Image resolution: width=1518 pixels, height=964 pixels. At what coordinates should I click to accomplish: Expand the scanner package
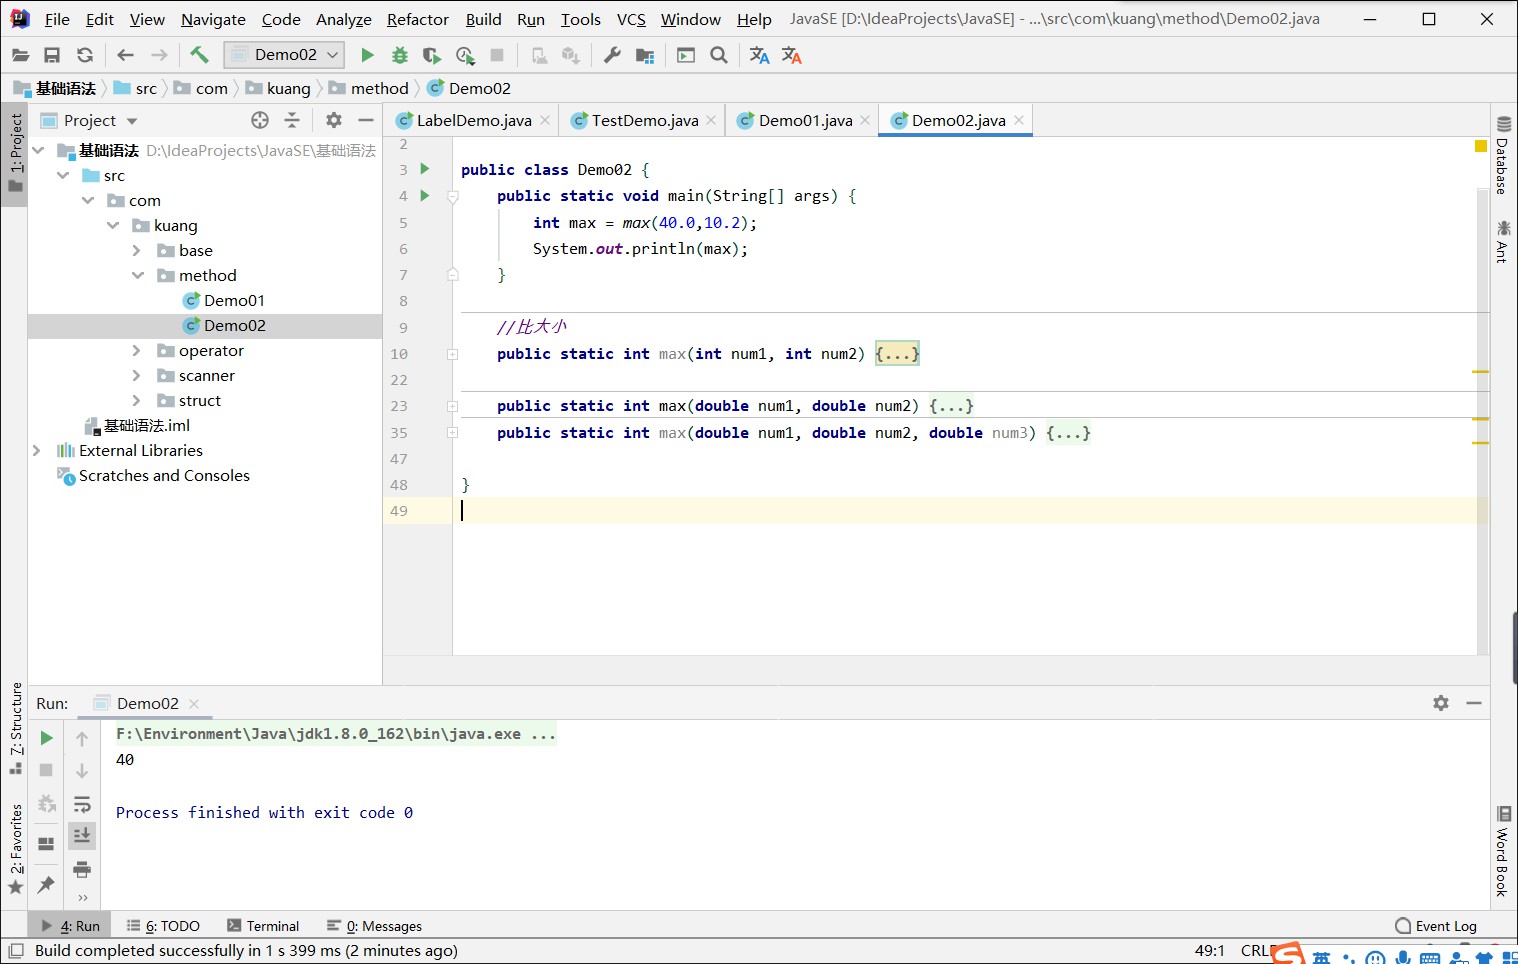[137, 375]
